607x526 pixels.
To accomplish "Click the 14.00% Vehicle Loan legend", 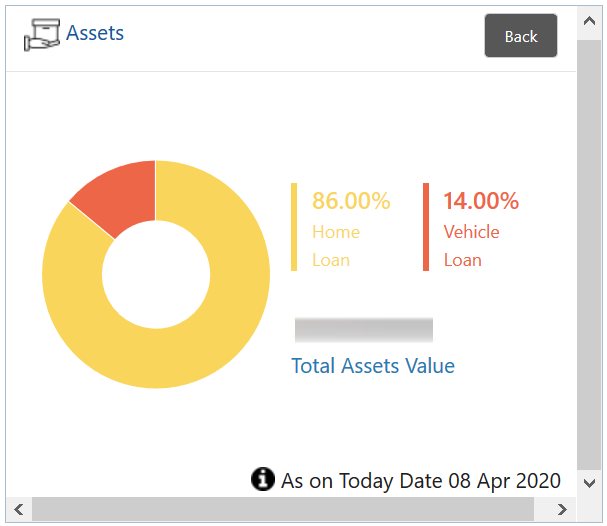I will [480, 230].
